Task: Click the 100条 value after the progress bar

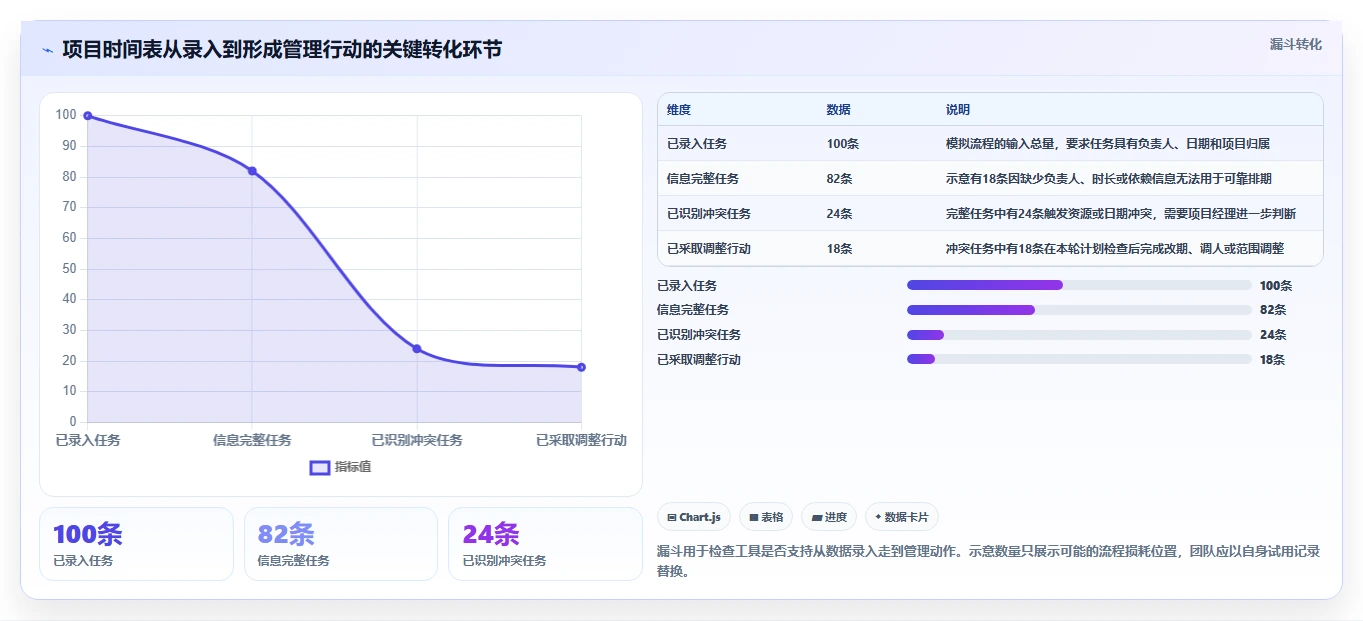Action: point(1276,286)
